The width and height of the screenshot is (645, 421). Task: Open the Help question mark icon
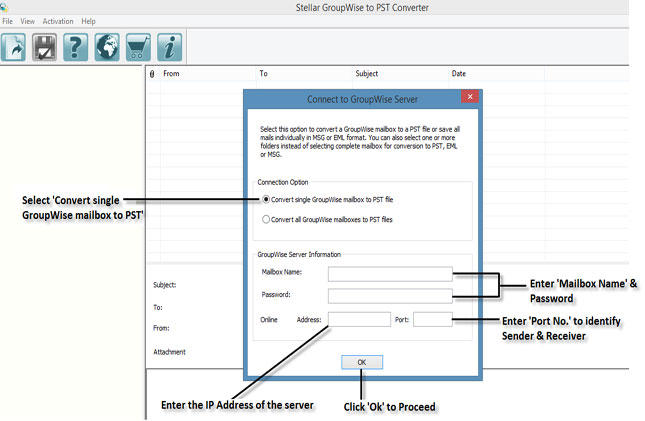[76, 47]
